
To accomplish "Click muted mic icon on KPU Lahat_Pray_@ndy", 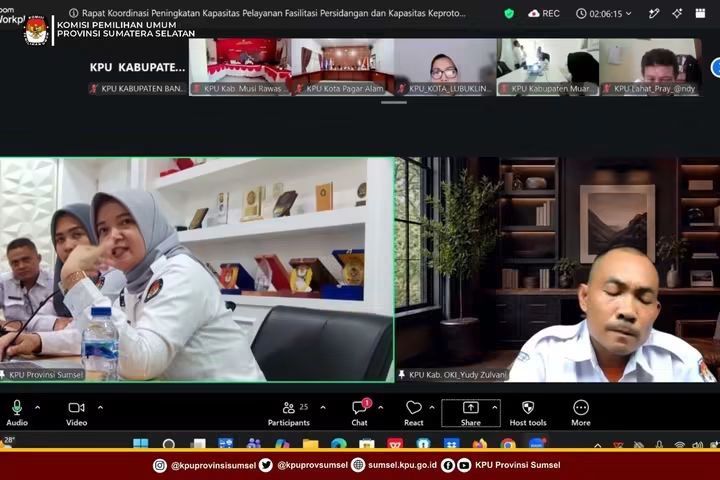I will (x=607, y=89).
